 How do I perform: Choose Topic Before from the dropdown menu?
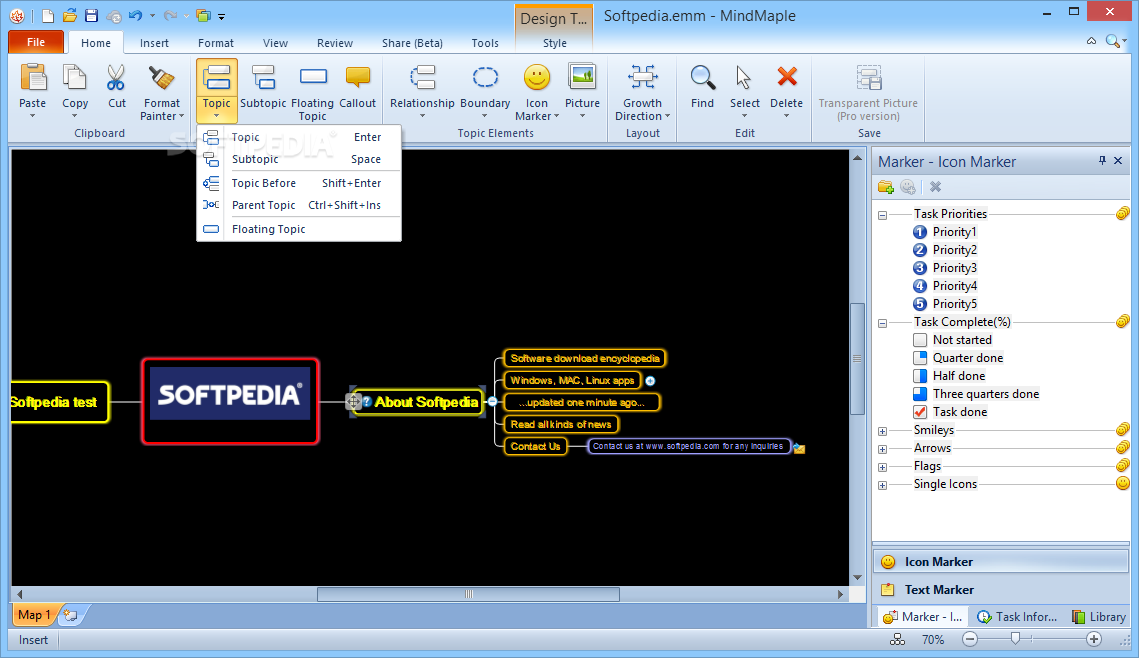click(x=299, y=183)
